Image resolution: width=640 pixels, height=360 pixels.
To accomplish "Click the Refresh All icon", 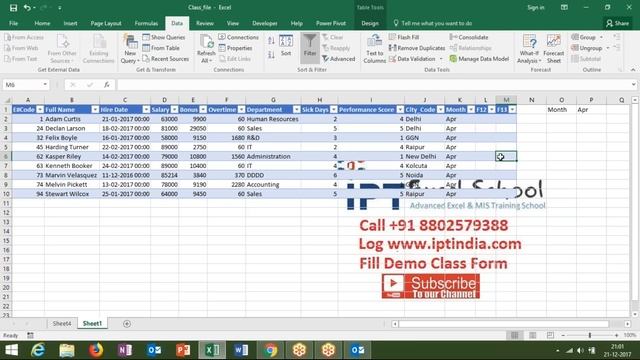I will click(206, 42).
